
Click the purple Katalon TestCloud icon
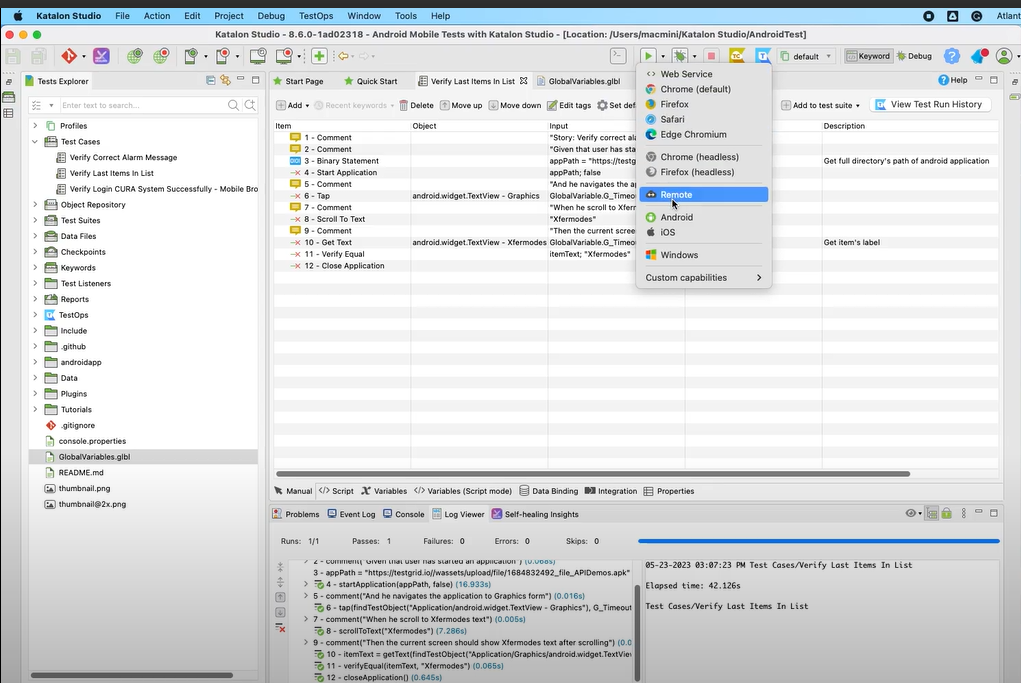(x=101, y=56)
